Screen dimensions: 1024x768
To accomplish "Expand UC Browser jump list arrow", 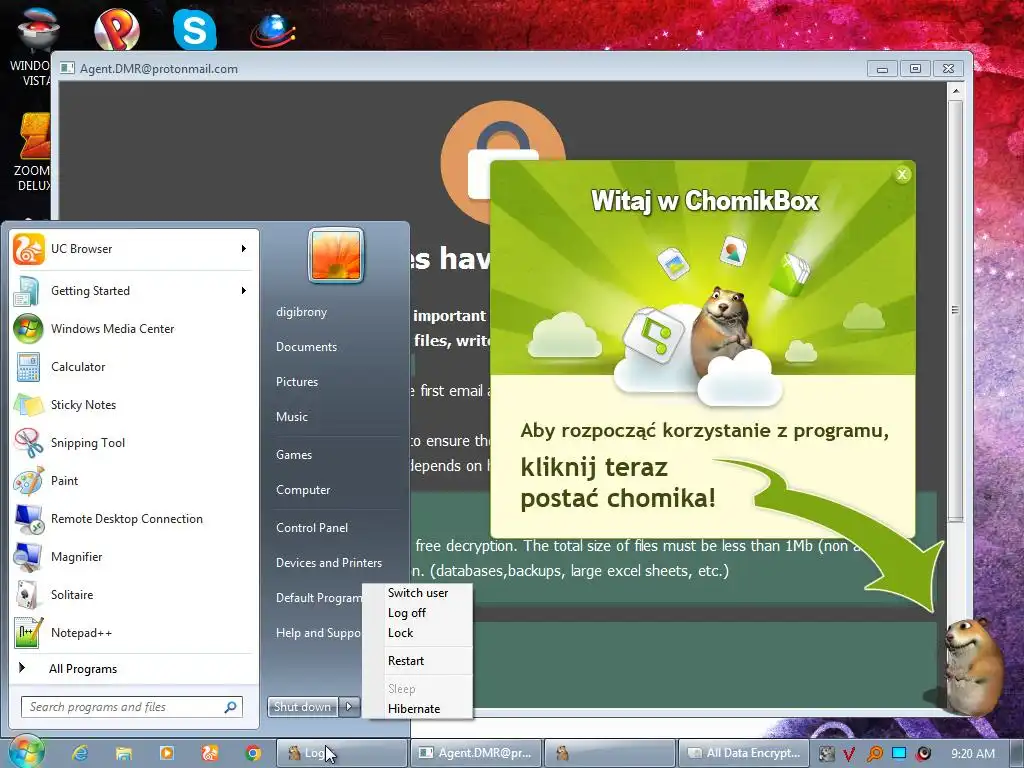I will (x=244, y=249).
